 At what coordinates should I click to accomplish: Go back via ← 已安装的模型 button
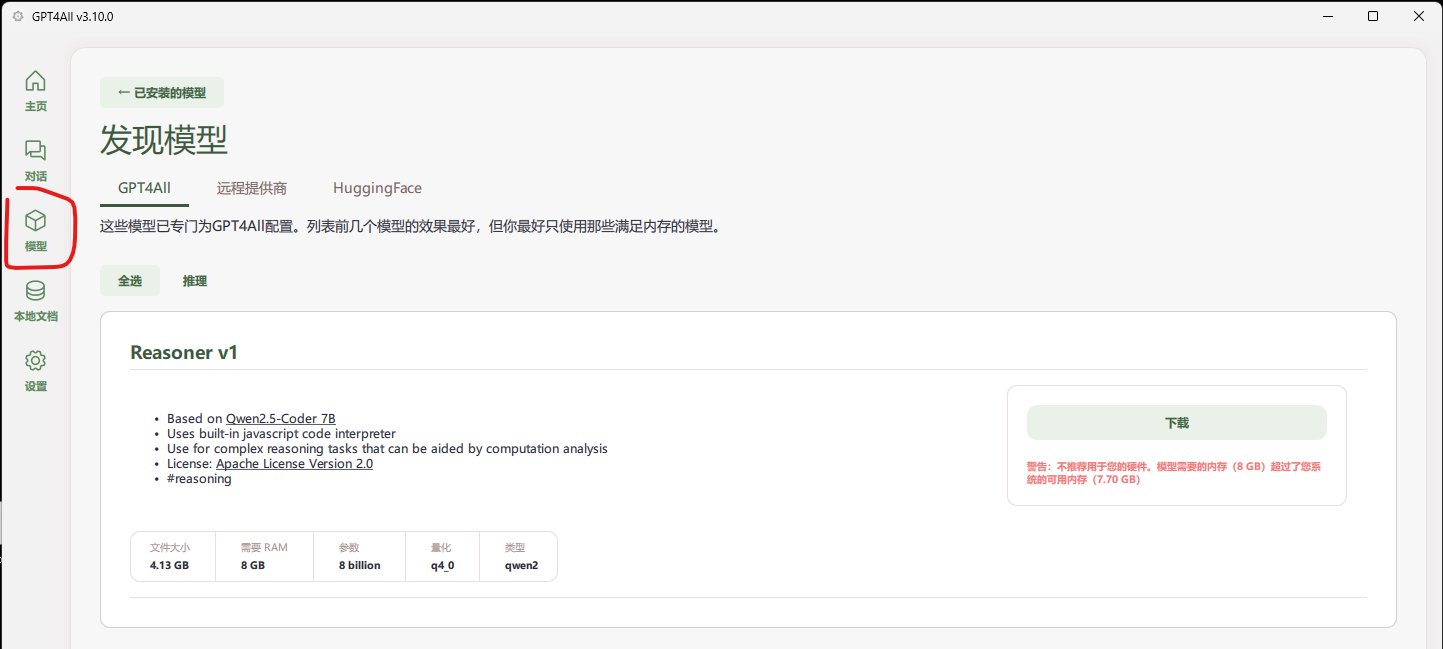tap(162, 92)
